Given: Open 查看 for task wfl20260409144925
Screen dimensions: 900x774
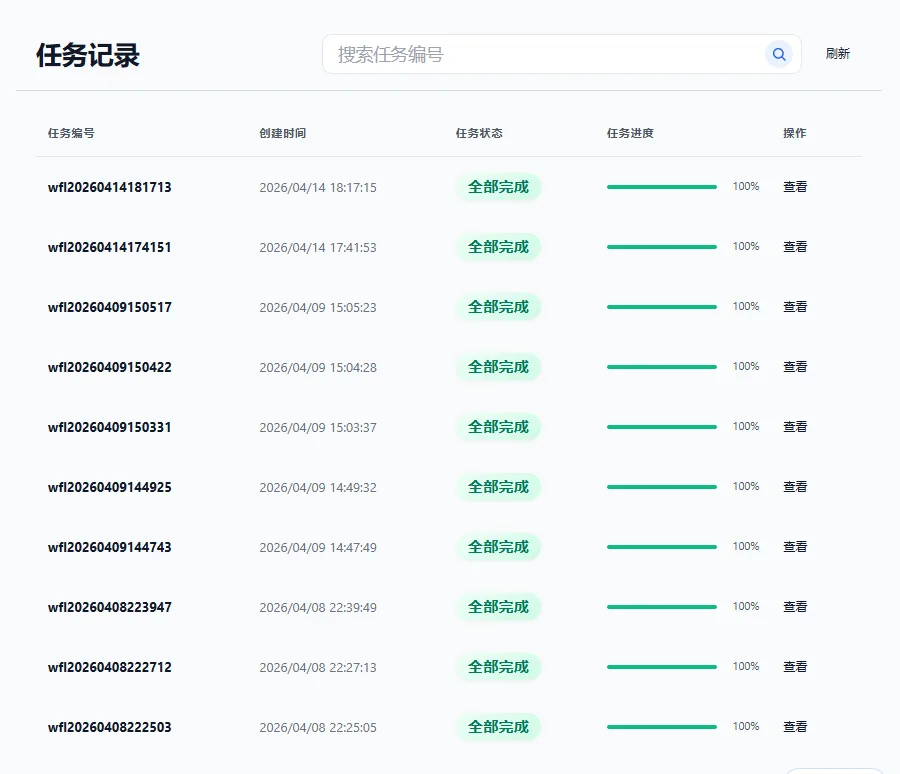Looking at the screenshot, I should coord(795,487).
